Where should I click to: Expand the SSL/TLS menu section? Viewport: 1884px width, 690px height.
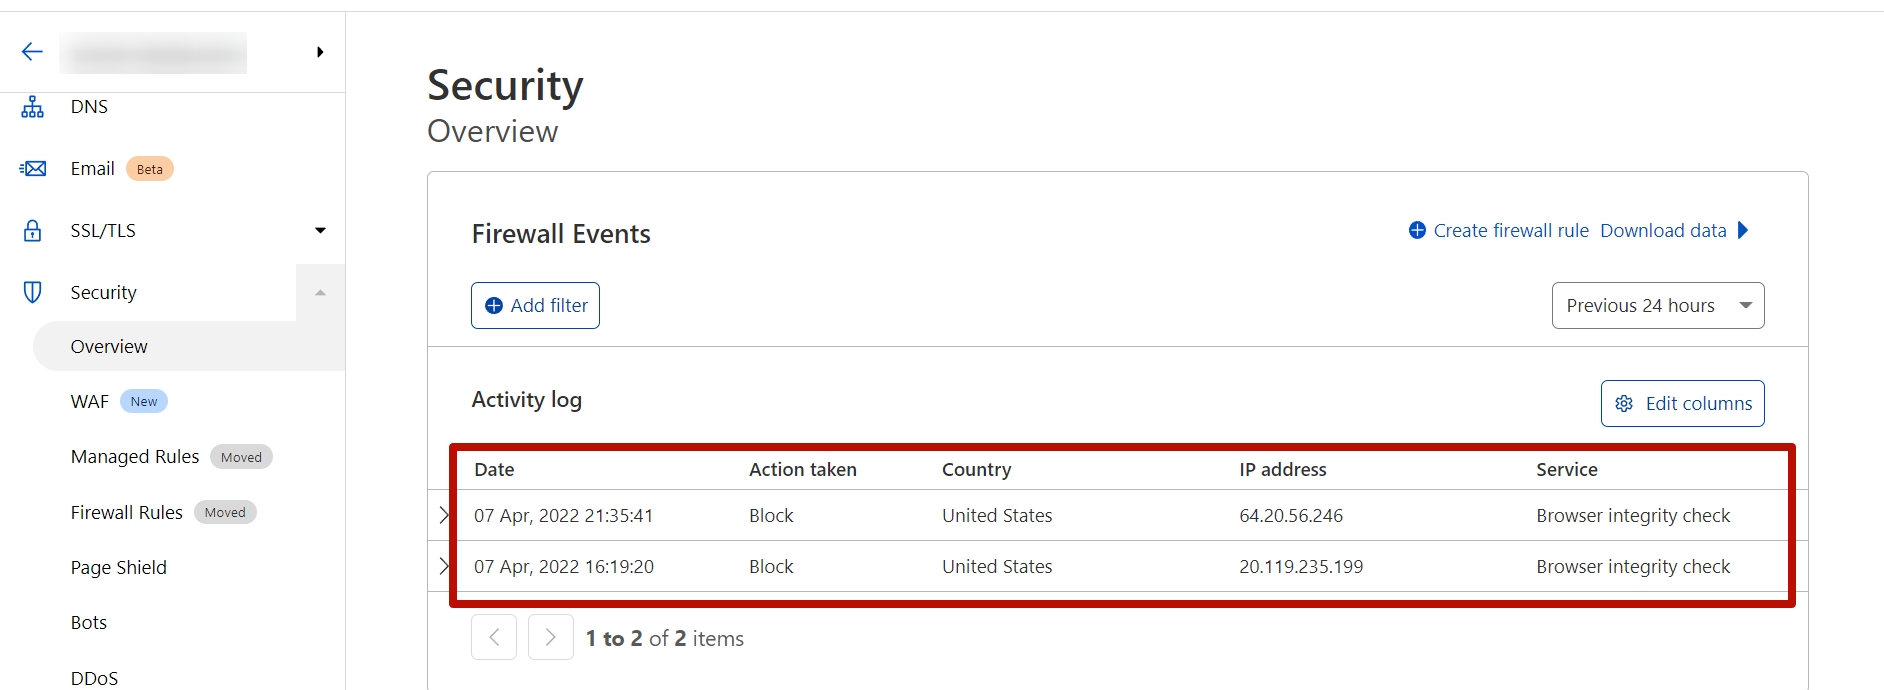coord(320,231)
